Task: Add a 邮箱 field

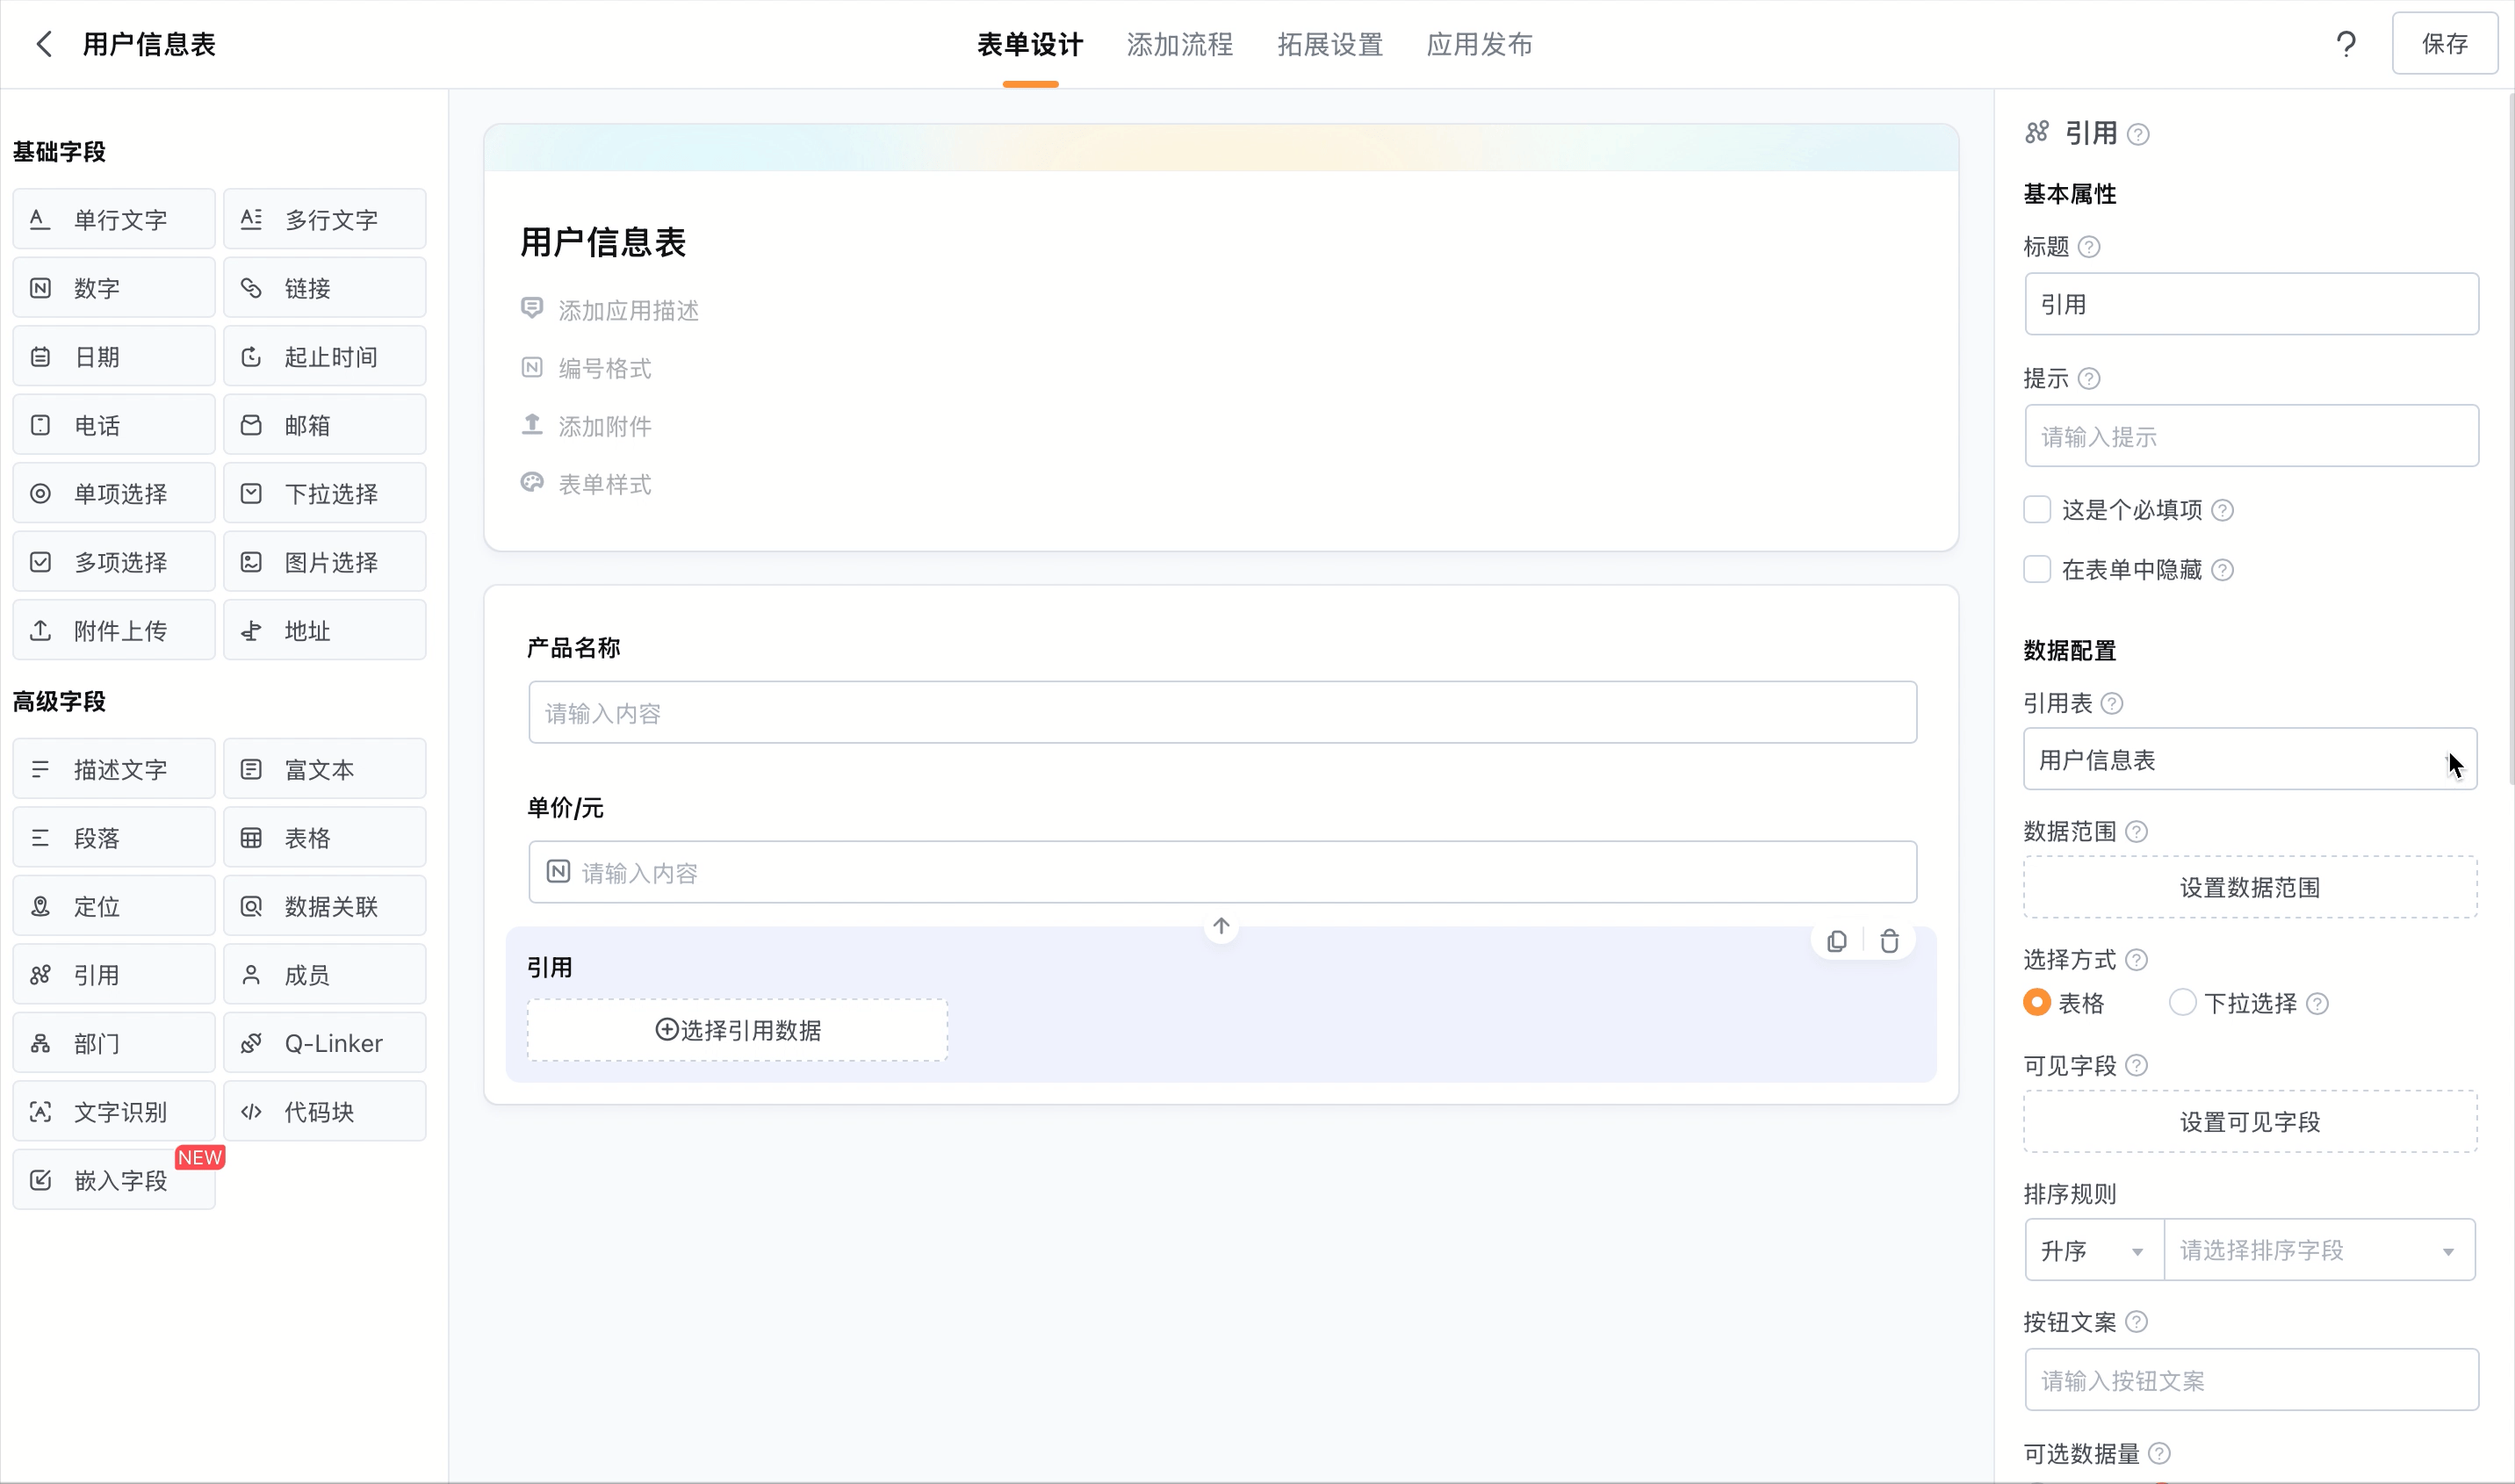Action: [325, 425]
